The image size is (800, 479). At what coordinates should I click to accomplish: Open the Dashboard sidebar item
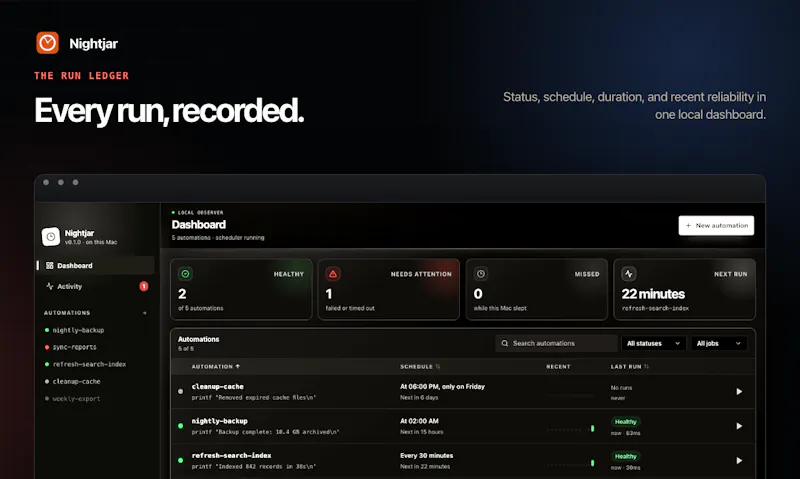tap(95, 265)
